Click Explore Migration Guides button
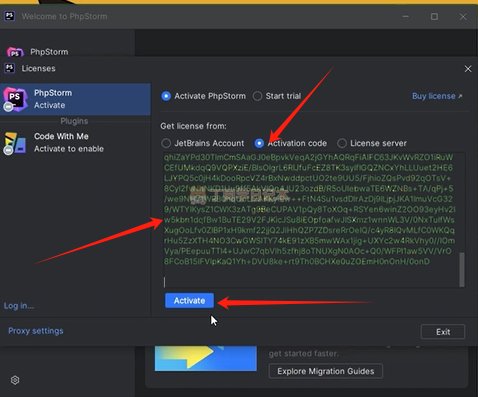Image resolution: width=478 pixels, height=397 pixels. coord(326,371)
